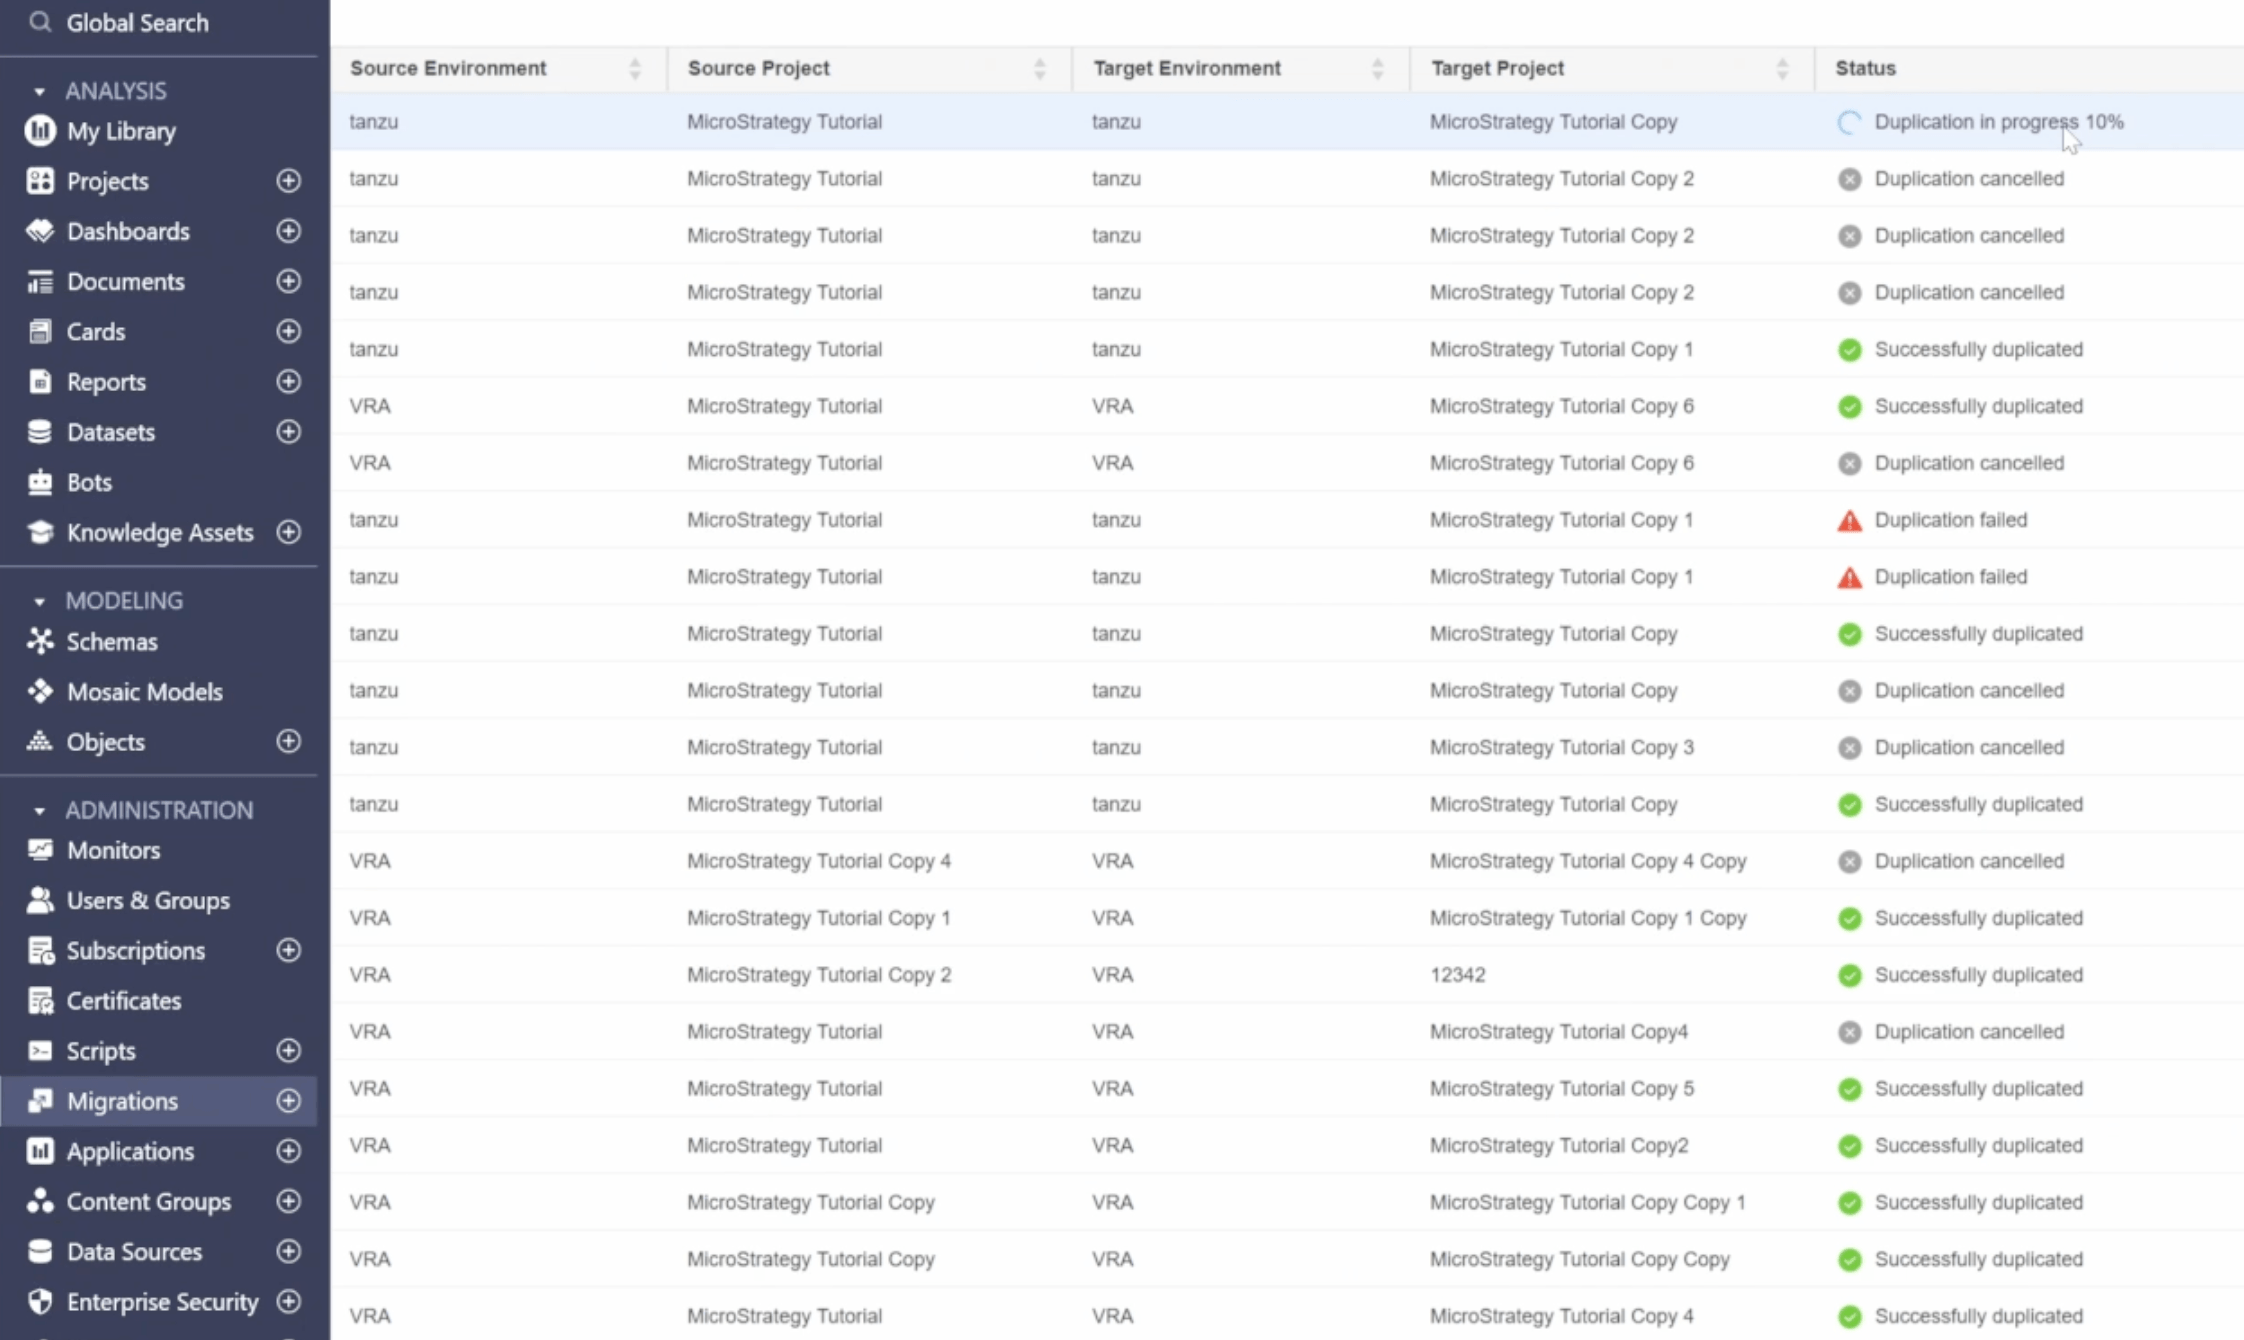Switch to the Migrations section

123,1100
